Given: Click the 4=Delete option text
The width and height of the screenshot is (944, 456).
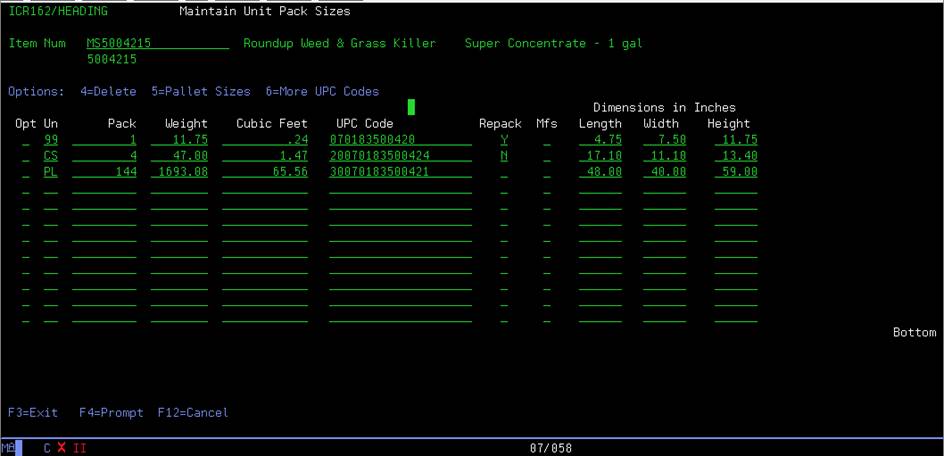Looking at the screenshot, I should pos(108,91).
